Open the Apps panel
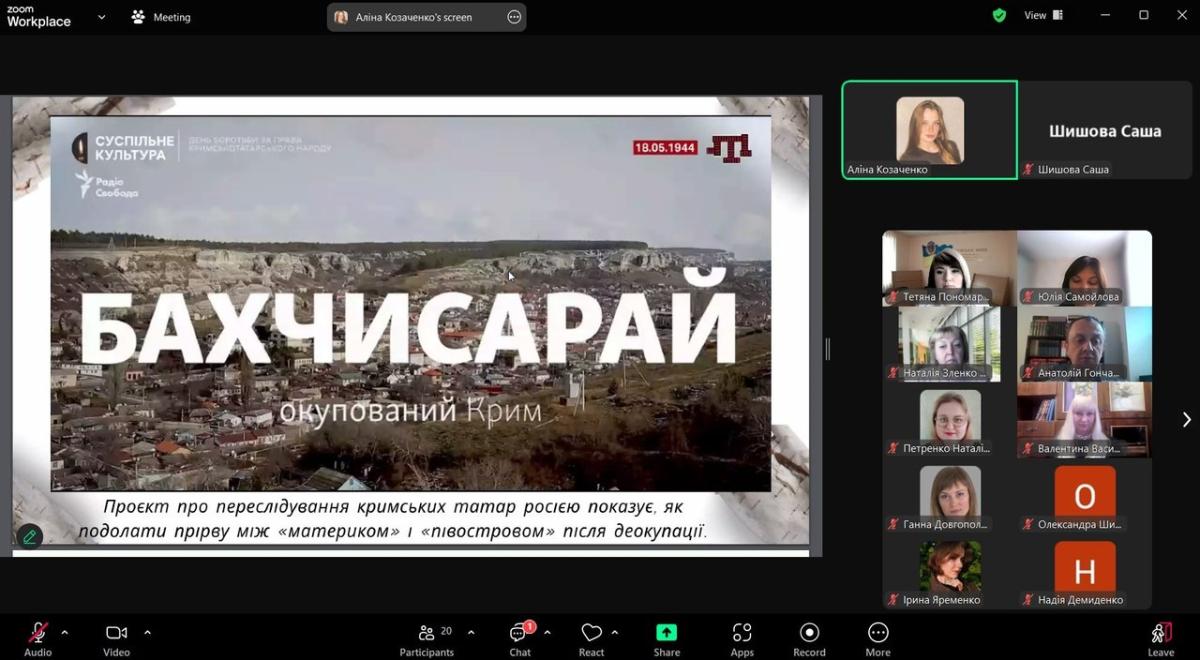The height and width of the screenshot is (660, 1200). (742, 637)
